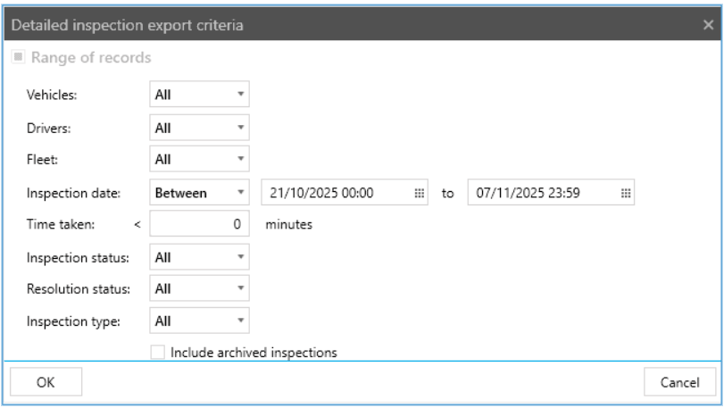Image resolution: width=724 pixels, height=408 pixels.
Task: Focus the Time taken minutes input
Action: [199, 225]
